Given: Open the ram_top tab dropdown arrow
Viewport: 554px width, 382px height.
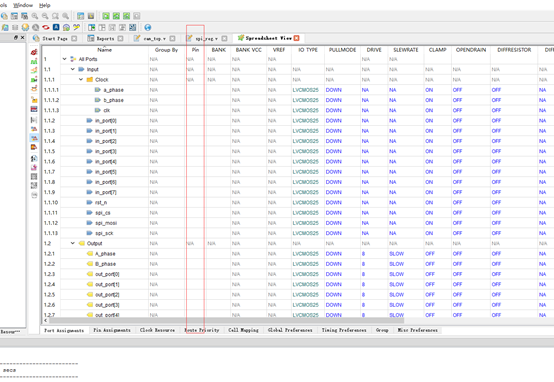Looking at the screenshot, I should (164, 39).
